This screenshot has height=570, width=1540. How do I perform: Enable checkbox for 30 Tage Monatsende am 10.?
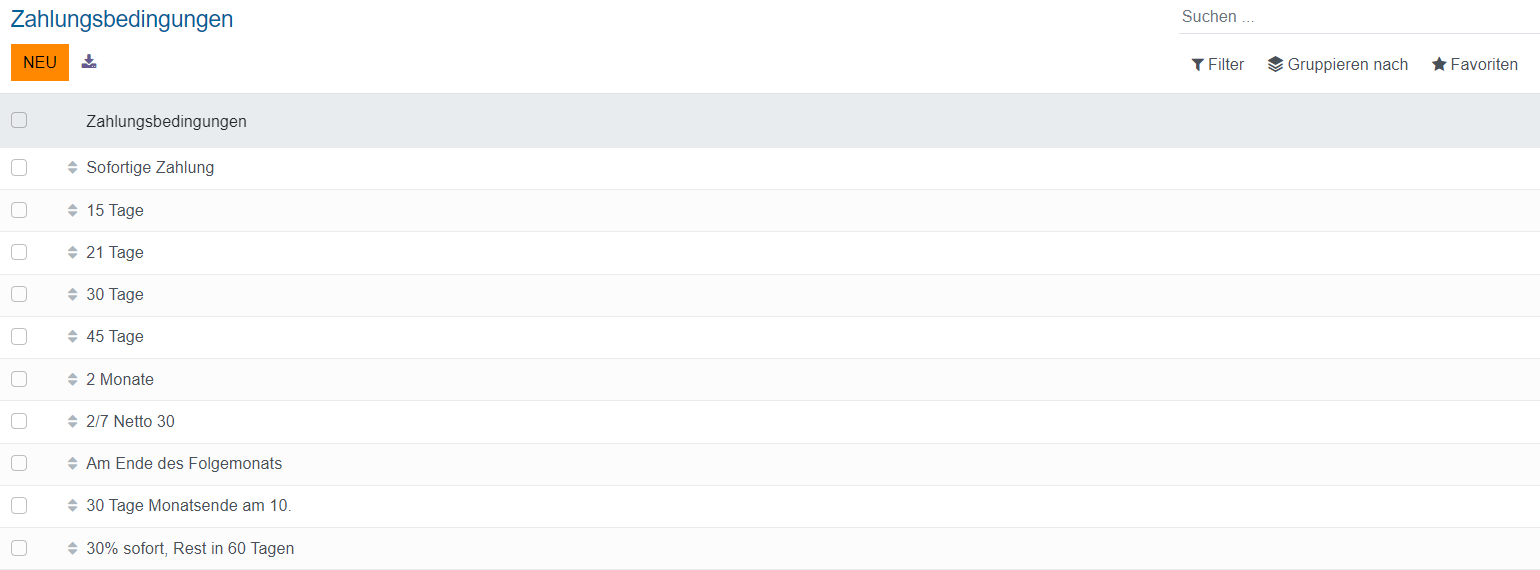click(19, 506)
